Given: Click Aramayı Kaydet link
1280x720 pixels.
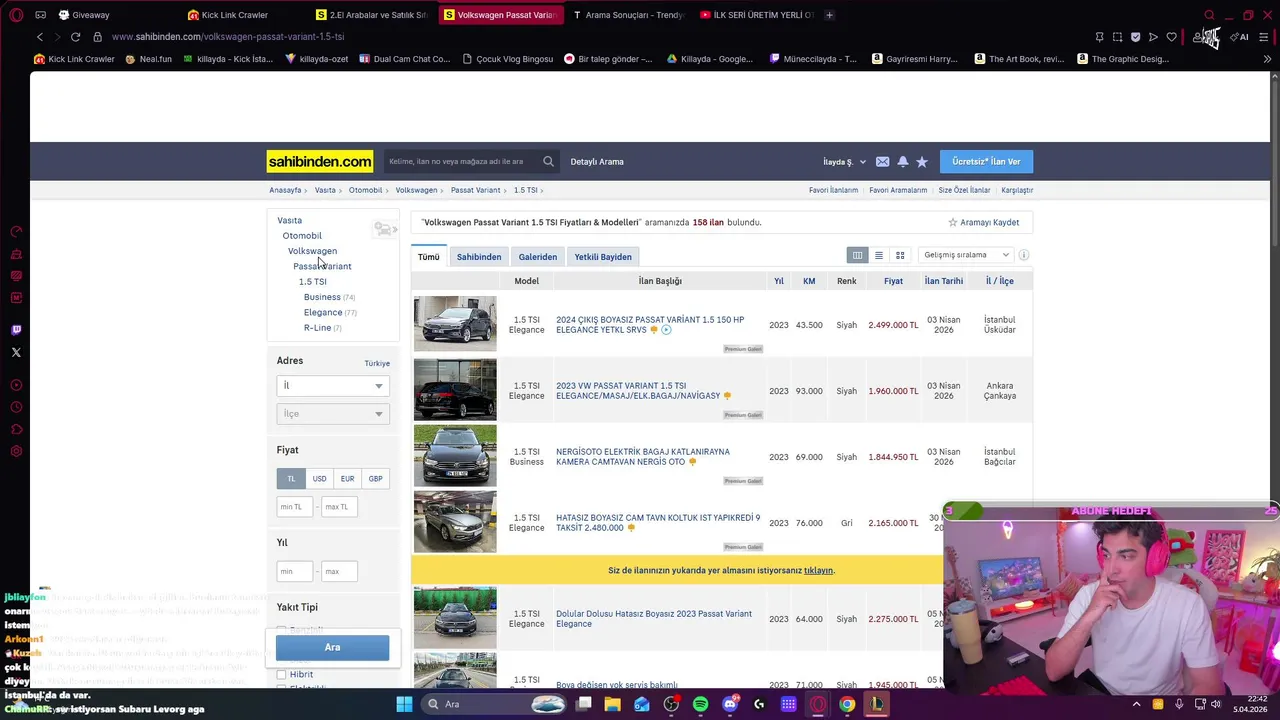Looking at the screenshot, I should point(984,222).
